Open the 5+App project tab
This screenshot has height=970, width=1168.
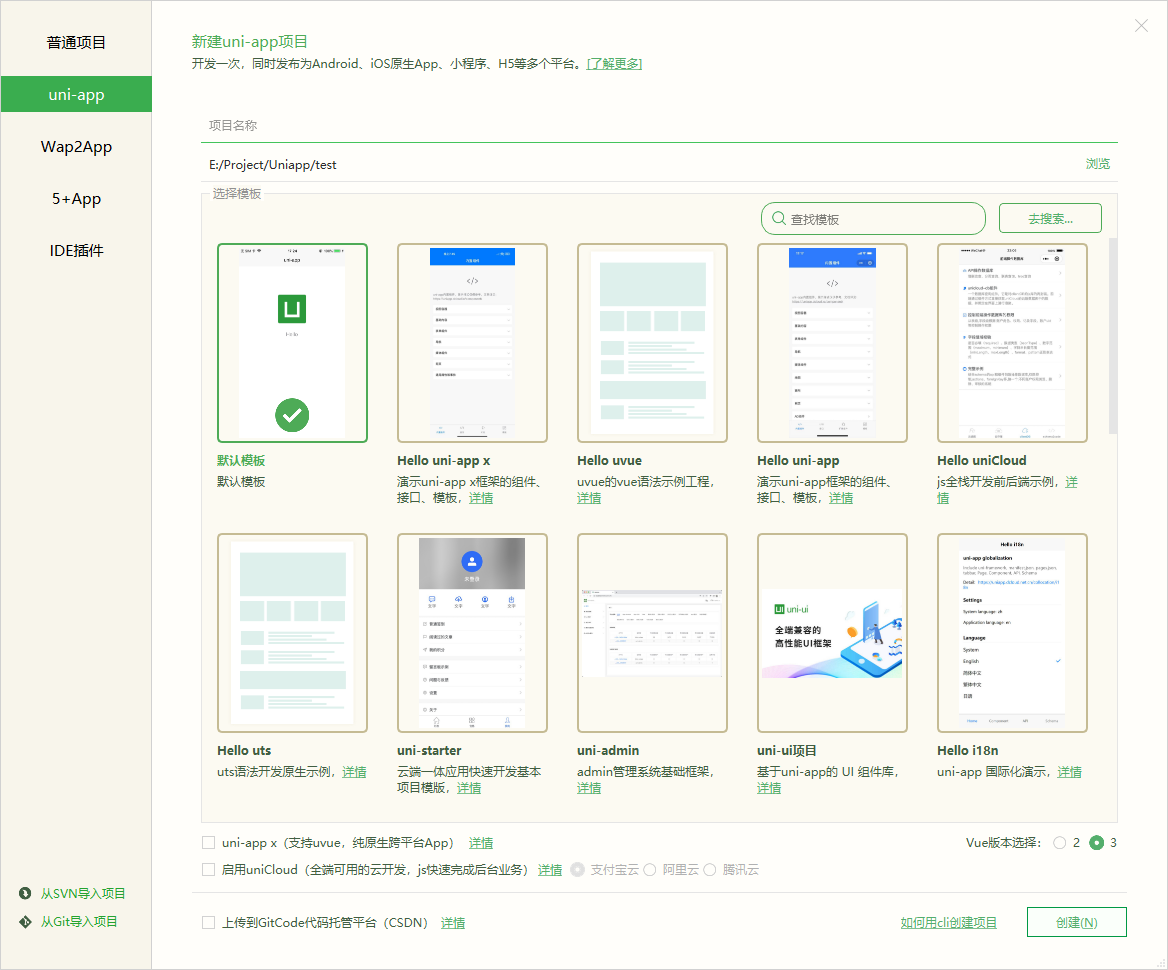(x=76, y=199)
